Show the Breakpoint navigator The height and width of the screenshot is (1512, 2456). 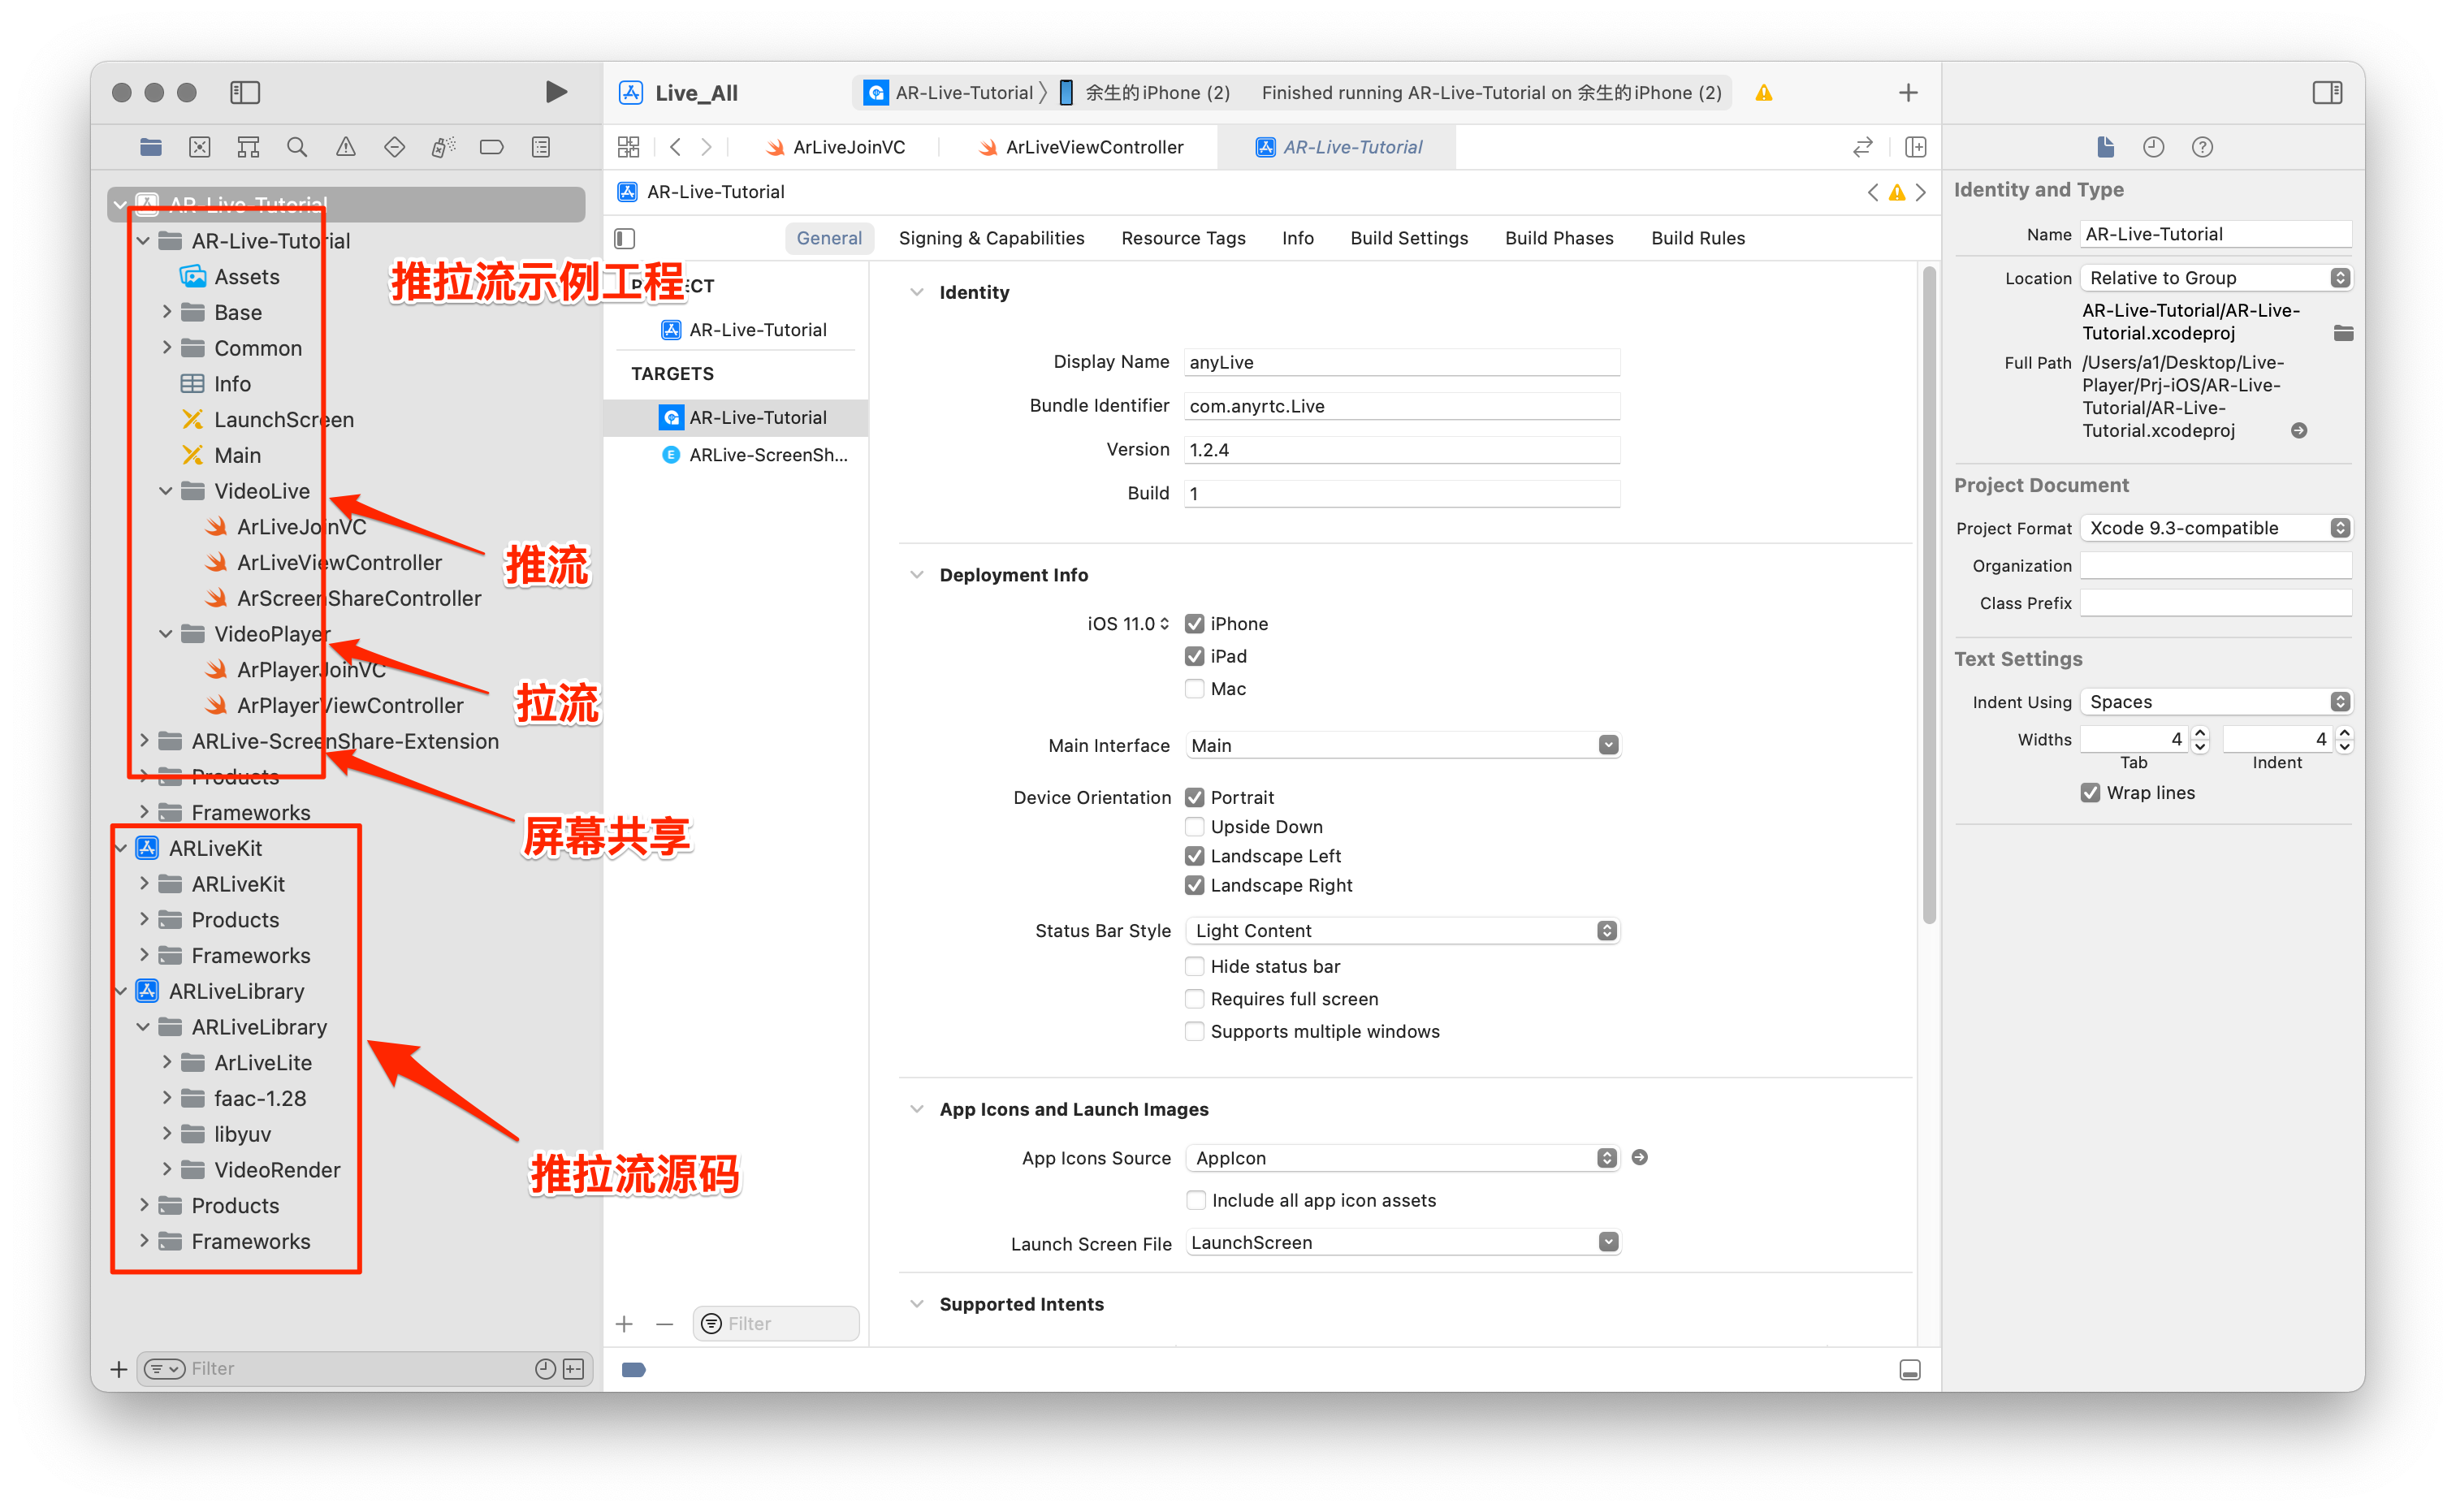(x=491, y=147)
